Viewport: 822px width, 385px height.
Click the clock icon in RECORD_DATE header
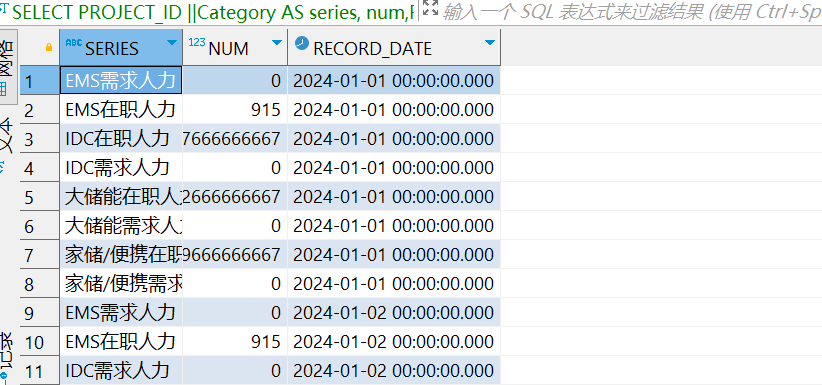[x=301, y=43]
